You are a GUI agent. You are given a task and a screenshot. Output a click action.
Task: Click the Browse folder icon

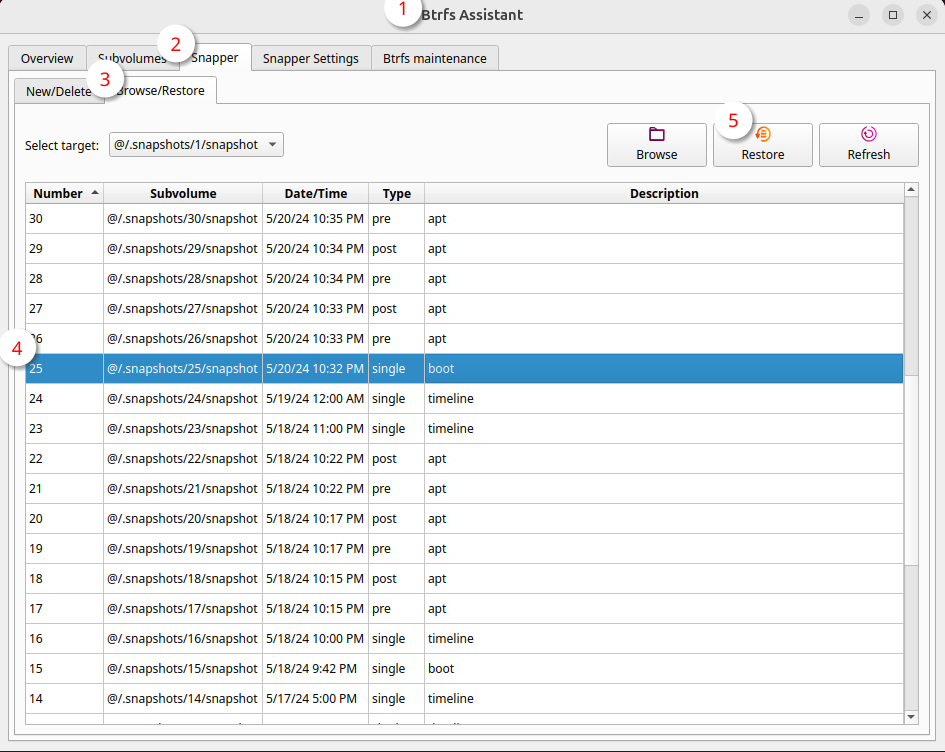(x=656, y=134)
